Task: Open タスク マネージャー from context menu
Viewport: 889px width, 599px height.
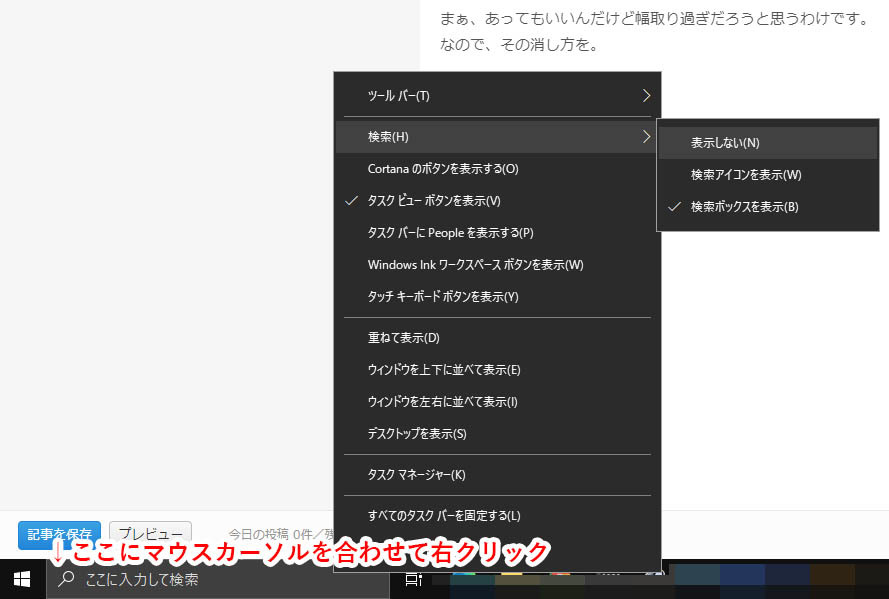Action: (x=497, y=475)
